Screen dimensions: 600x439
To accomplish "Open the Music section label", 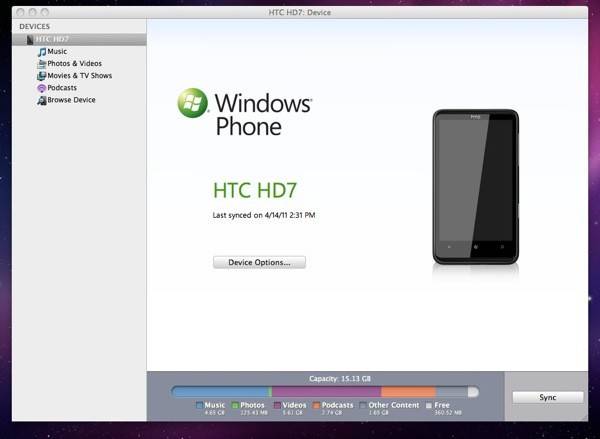I will 57,51.
